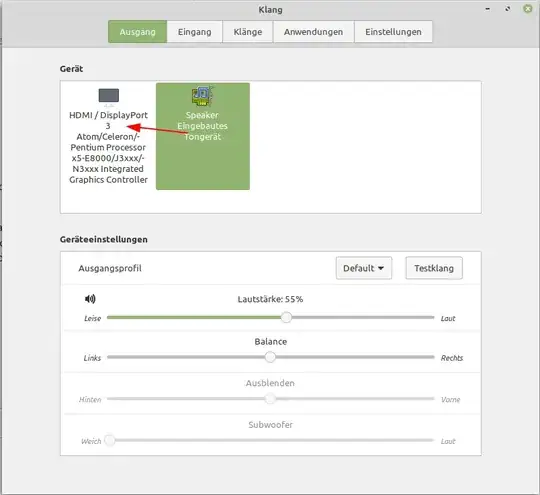
Task: Play the Testklang sound
Action: click(x=434, y=268)
